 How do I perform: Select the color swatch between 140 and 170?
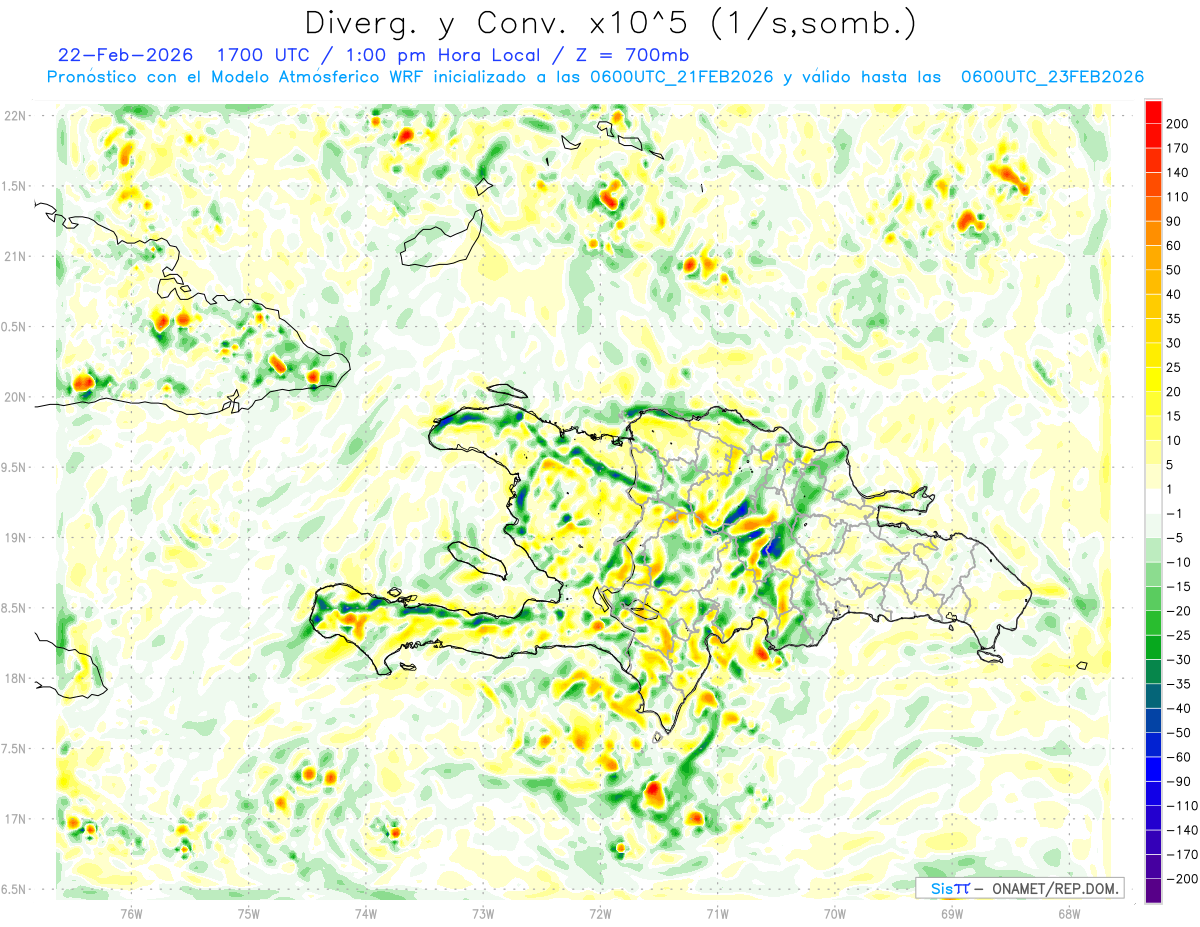(1154, 161)
